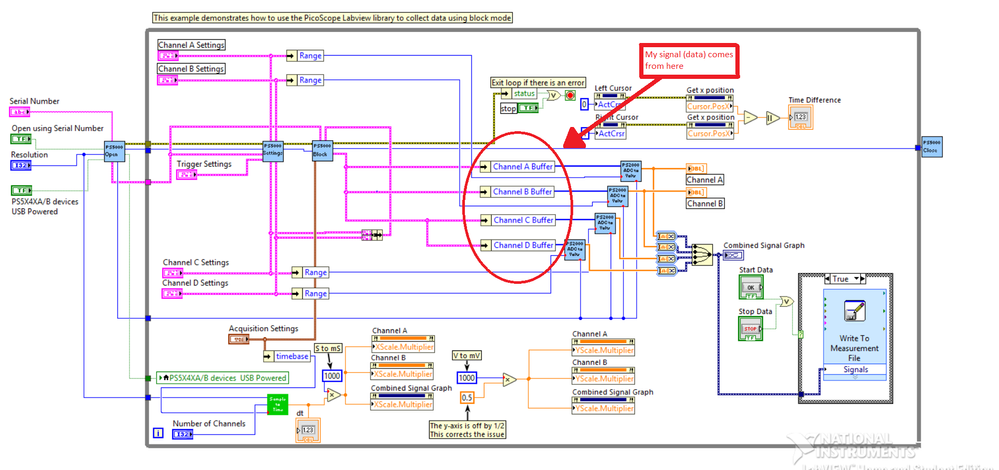Select the dt numeric indicator terminal
This screenshot has width=999, height=470.
click(308, 431)
